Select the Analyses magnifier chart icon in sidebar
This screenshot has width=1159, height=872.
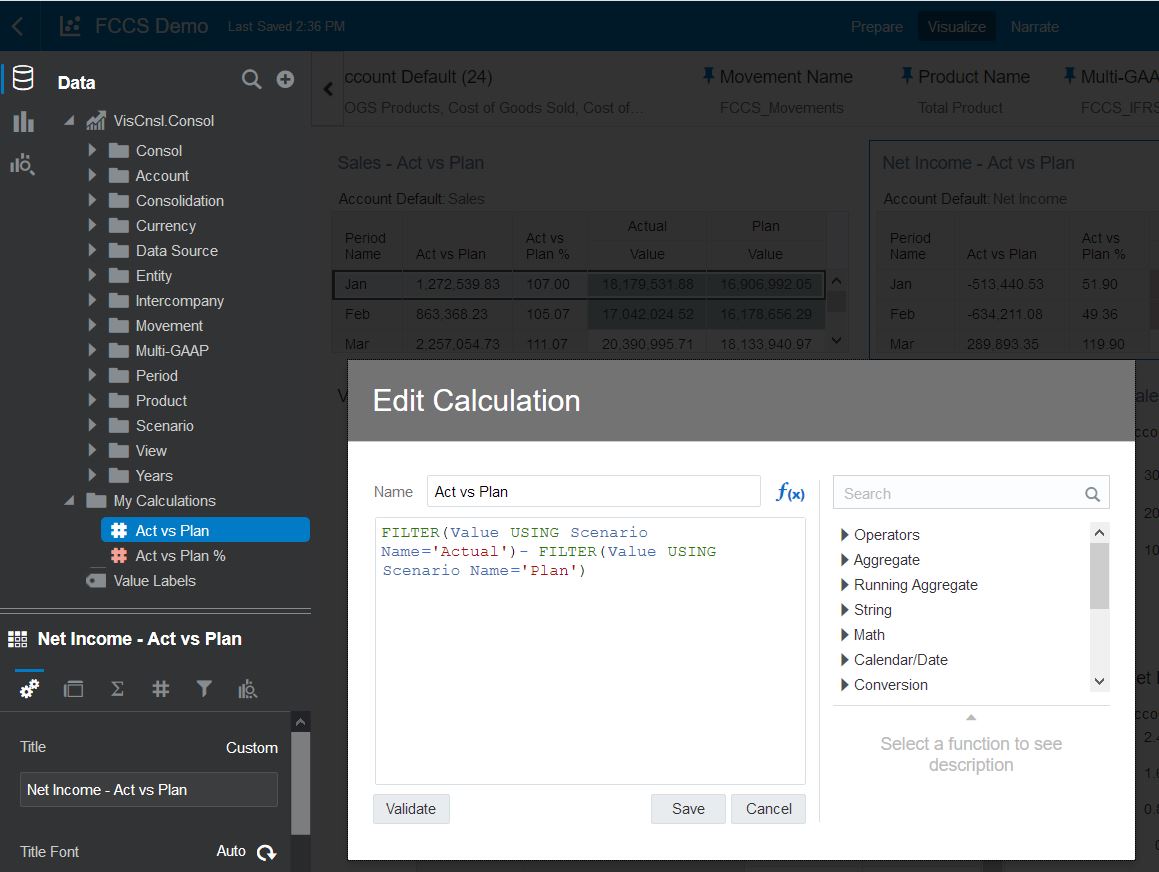22,164
